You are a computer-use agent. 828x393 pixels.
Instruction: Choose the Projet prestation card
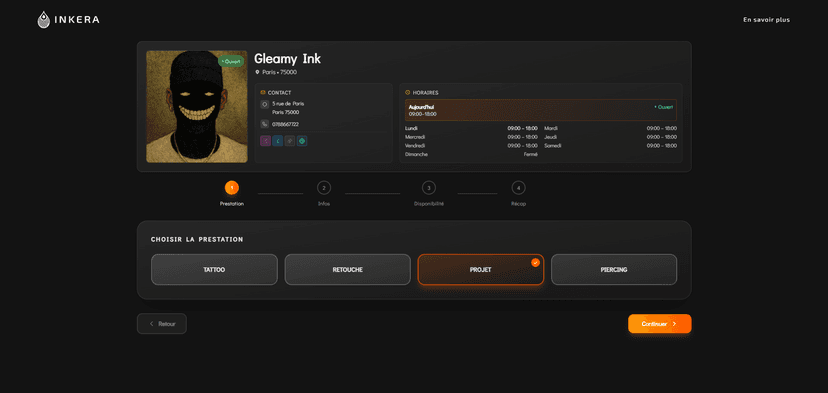481,269
